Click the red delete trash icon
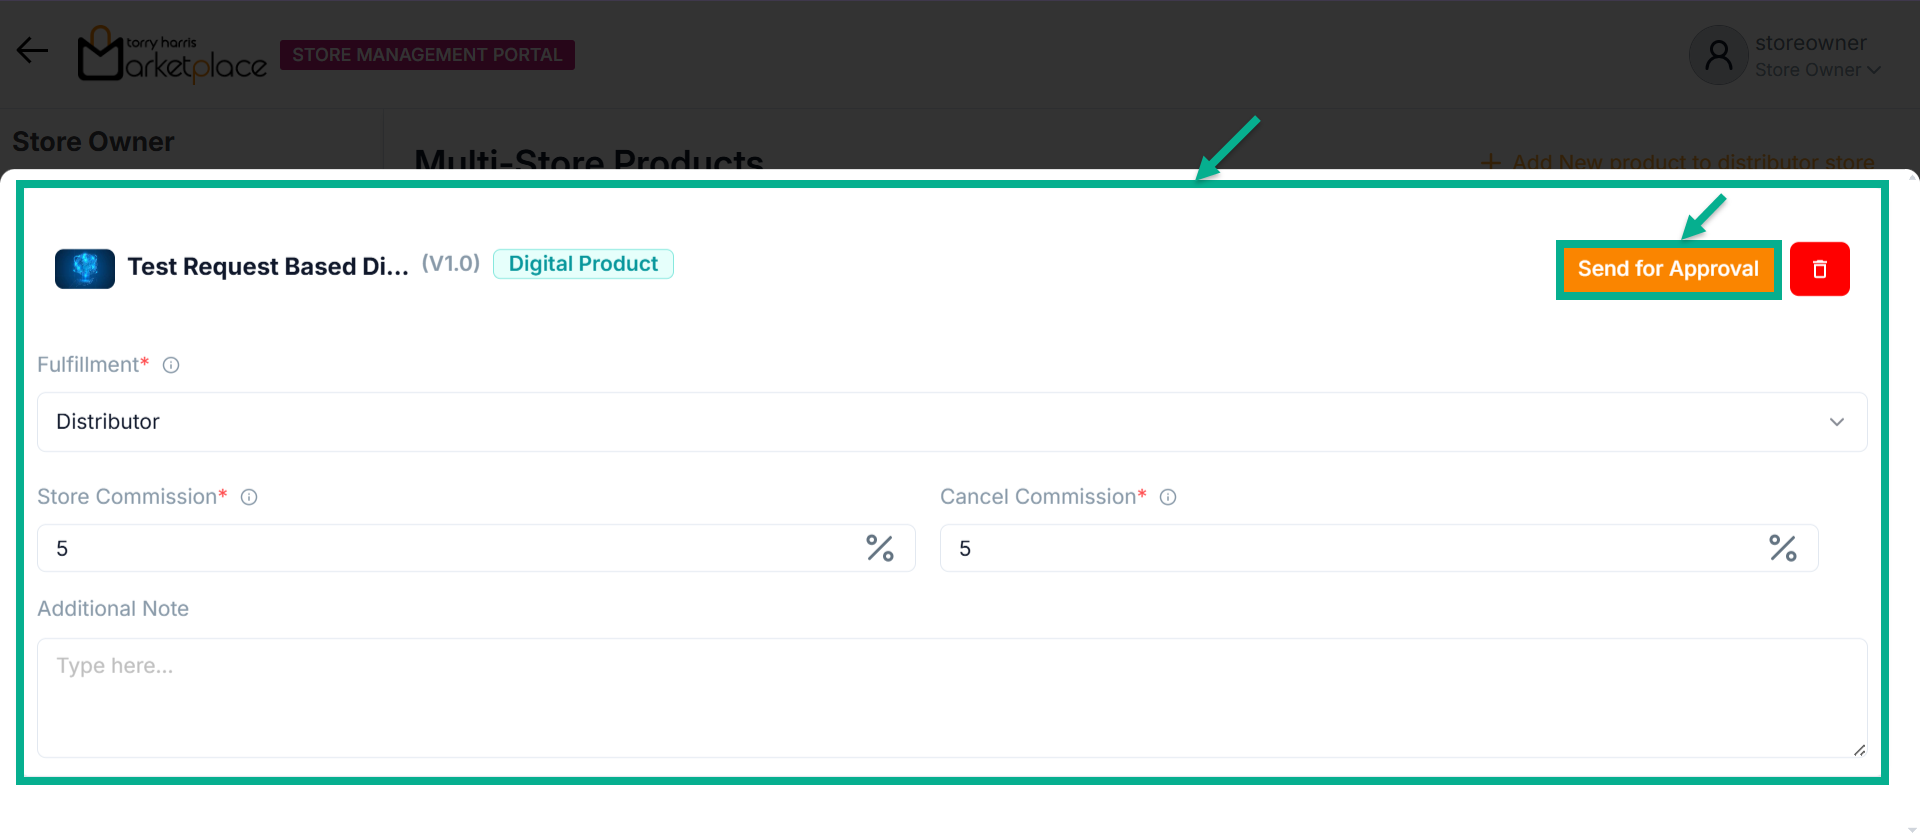This screenshot has height=839, width=1920. click(1819, 269)
